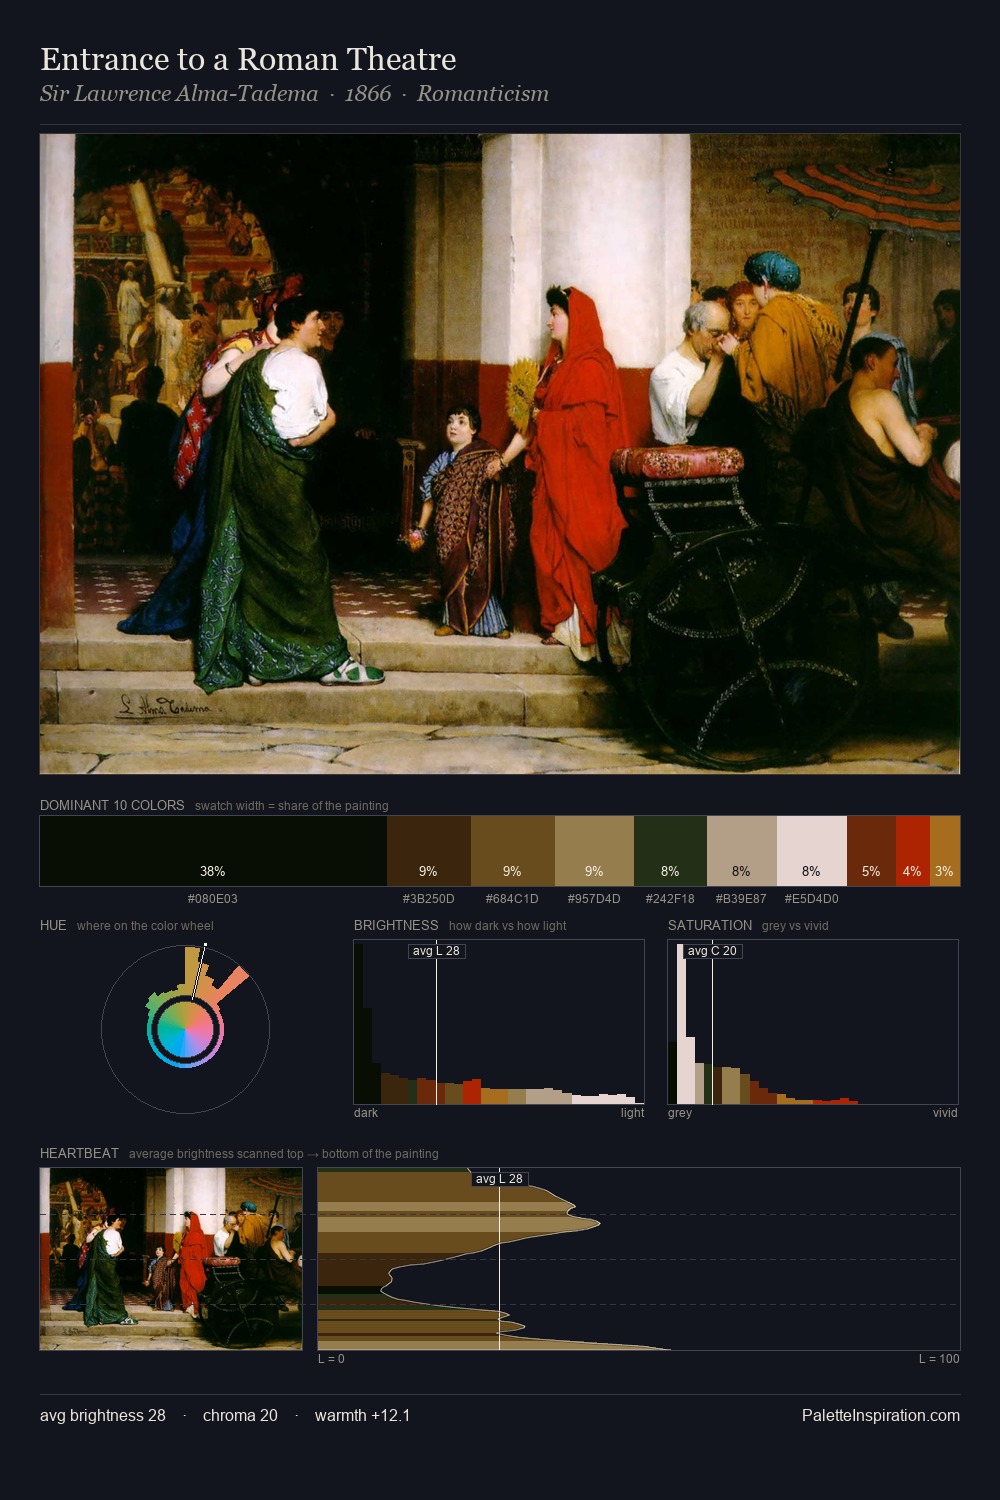Image resolution: width=1000 pixels, height=1500 pixels.
Task: Click the 'grey' axis label
Action: pyautogui.click(x=680, y=1113)
